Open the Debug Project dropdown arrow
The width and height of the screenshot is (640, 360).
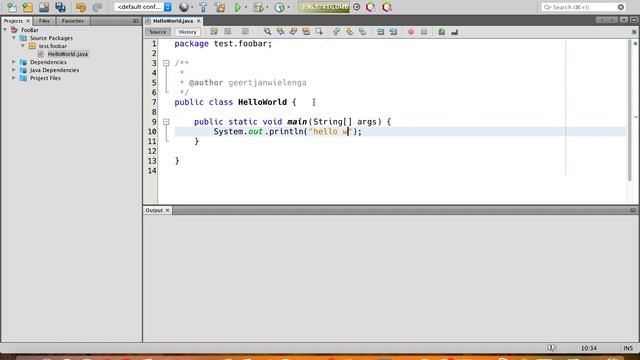point(267,7)
